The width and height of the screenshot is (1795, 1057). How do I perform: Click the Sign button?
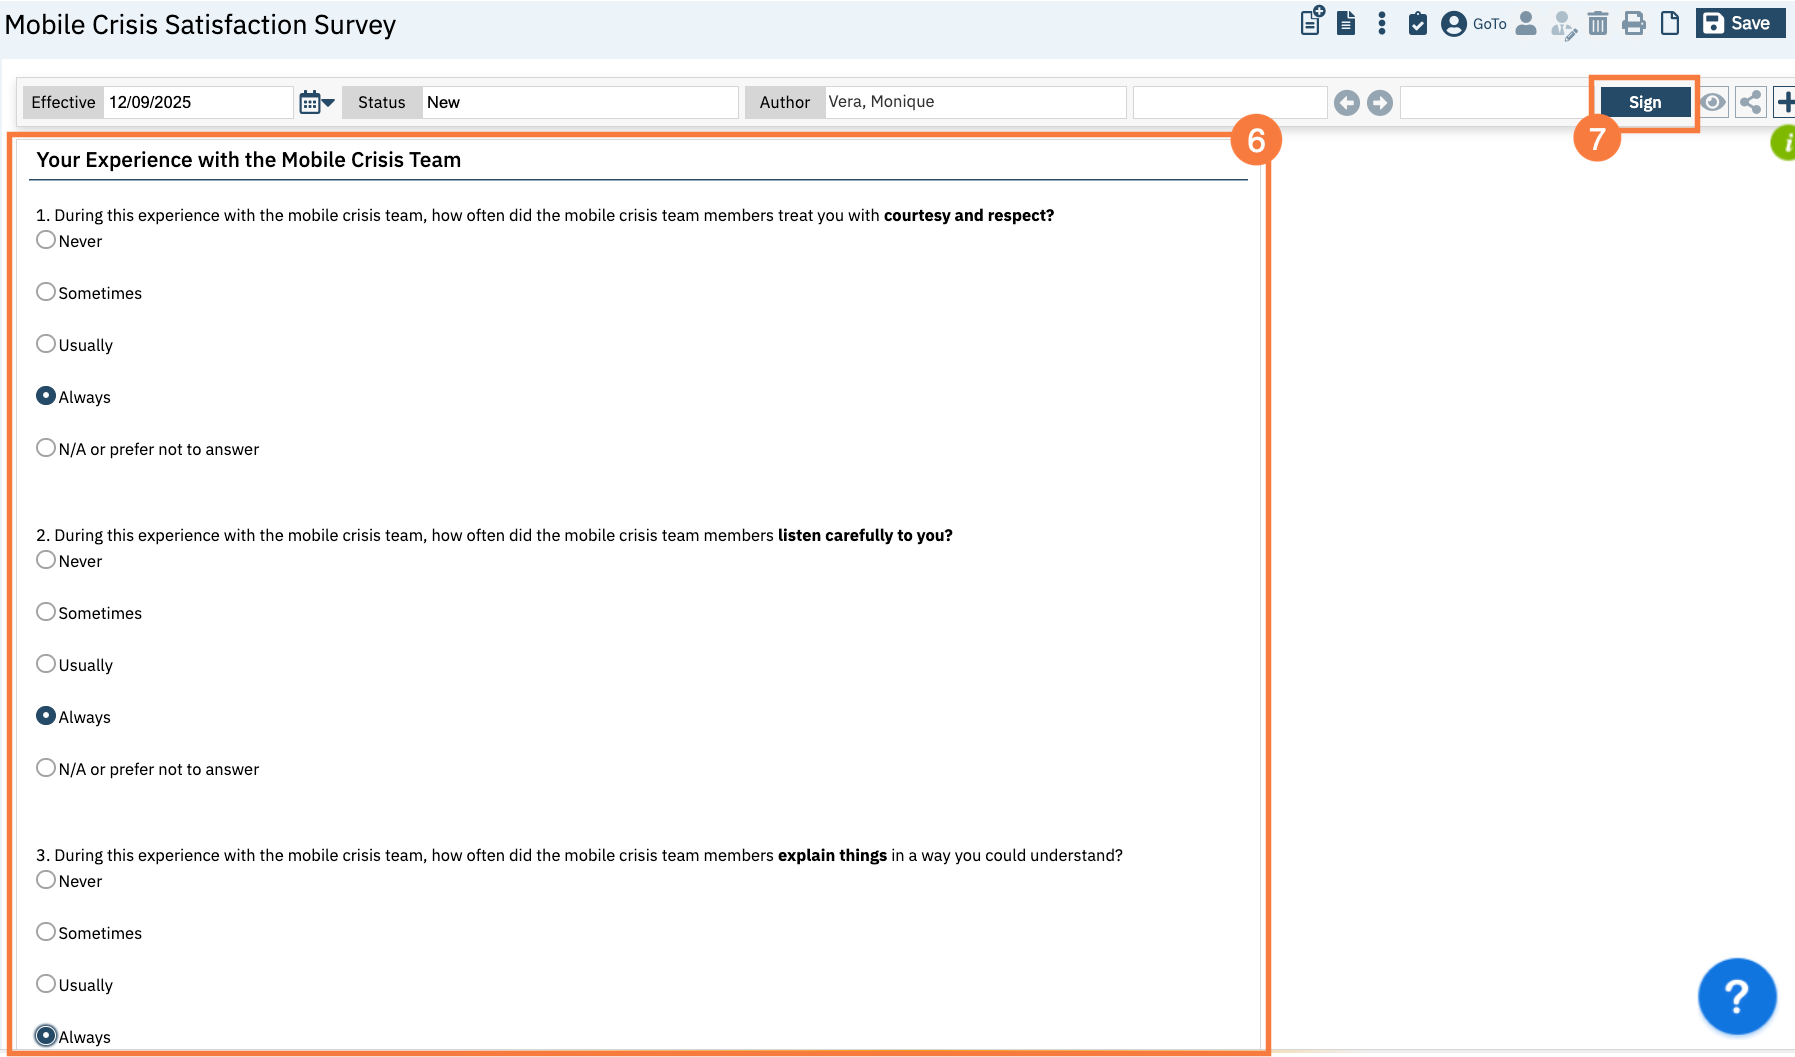[1644, 102]
